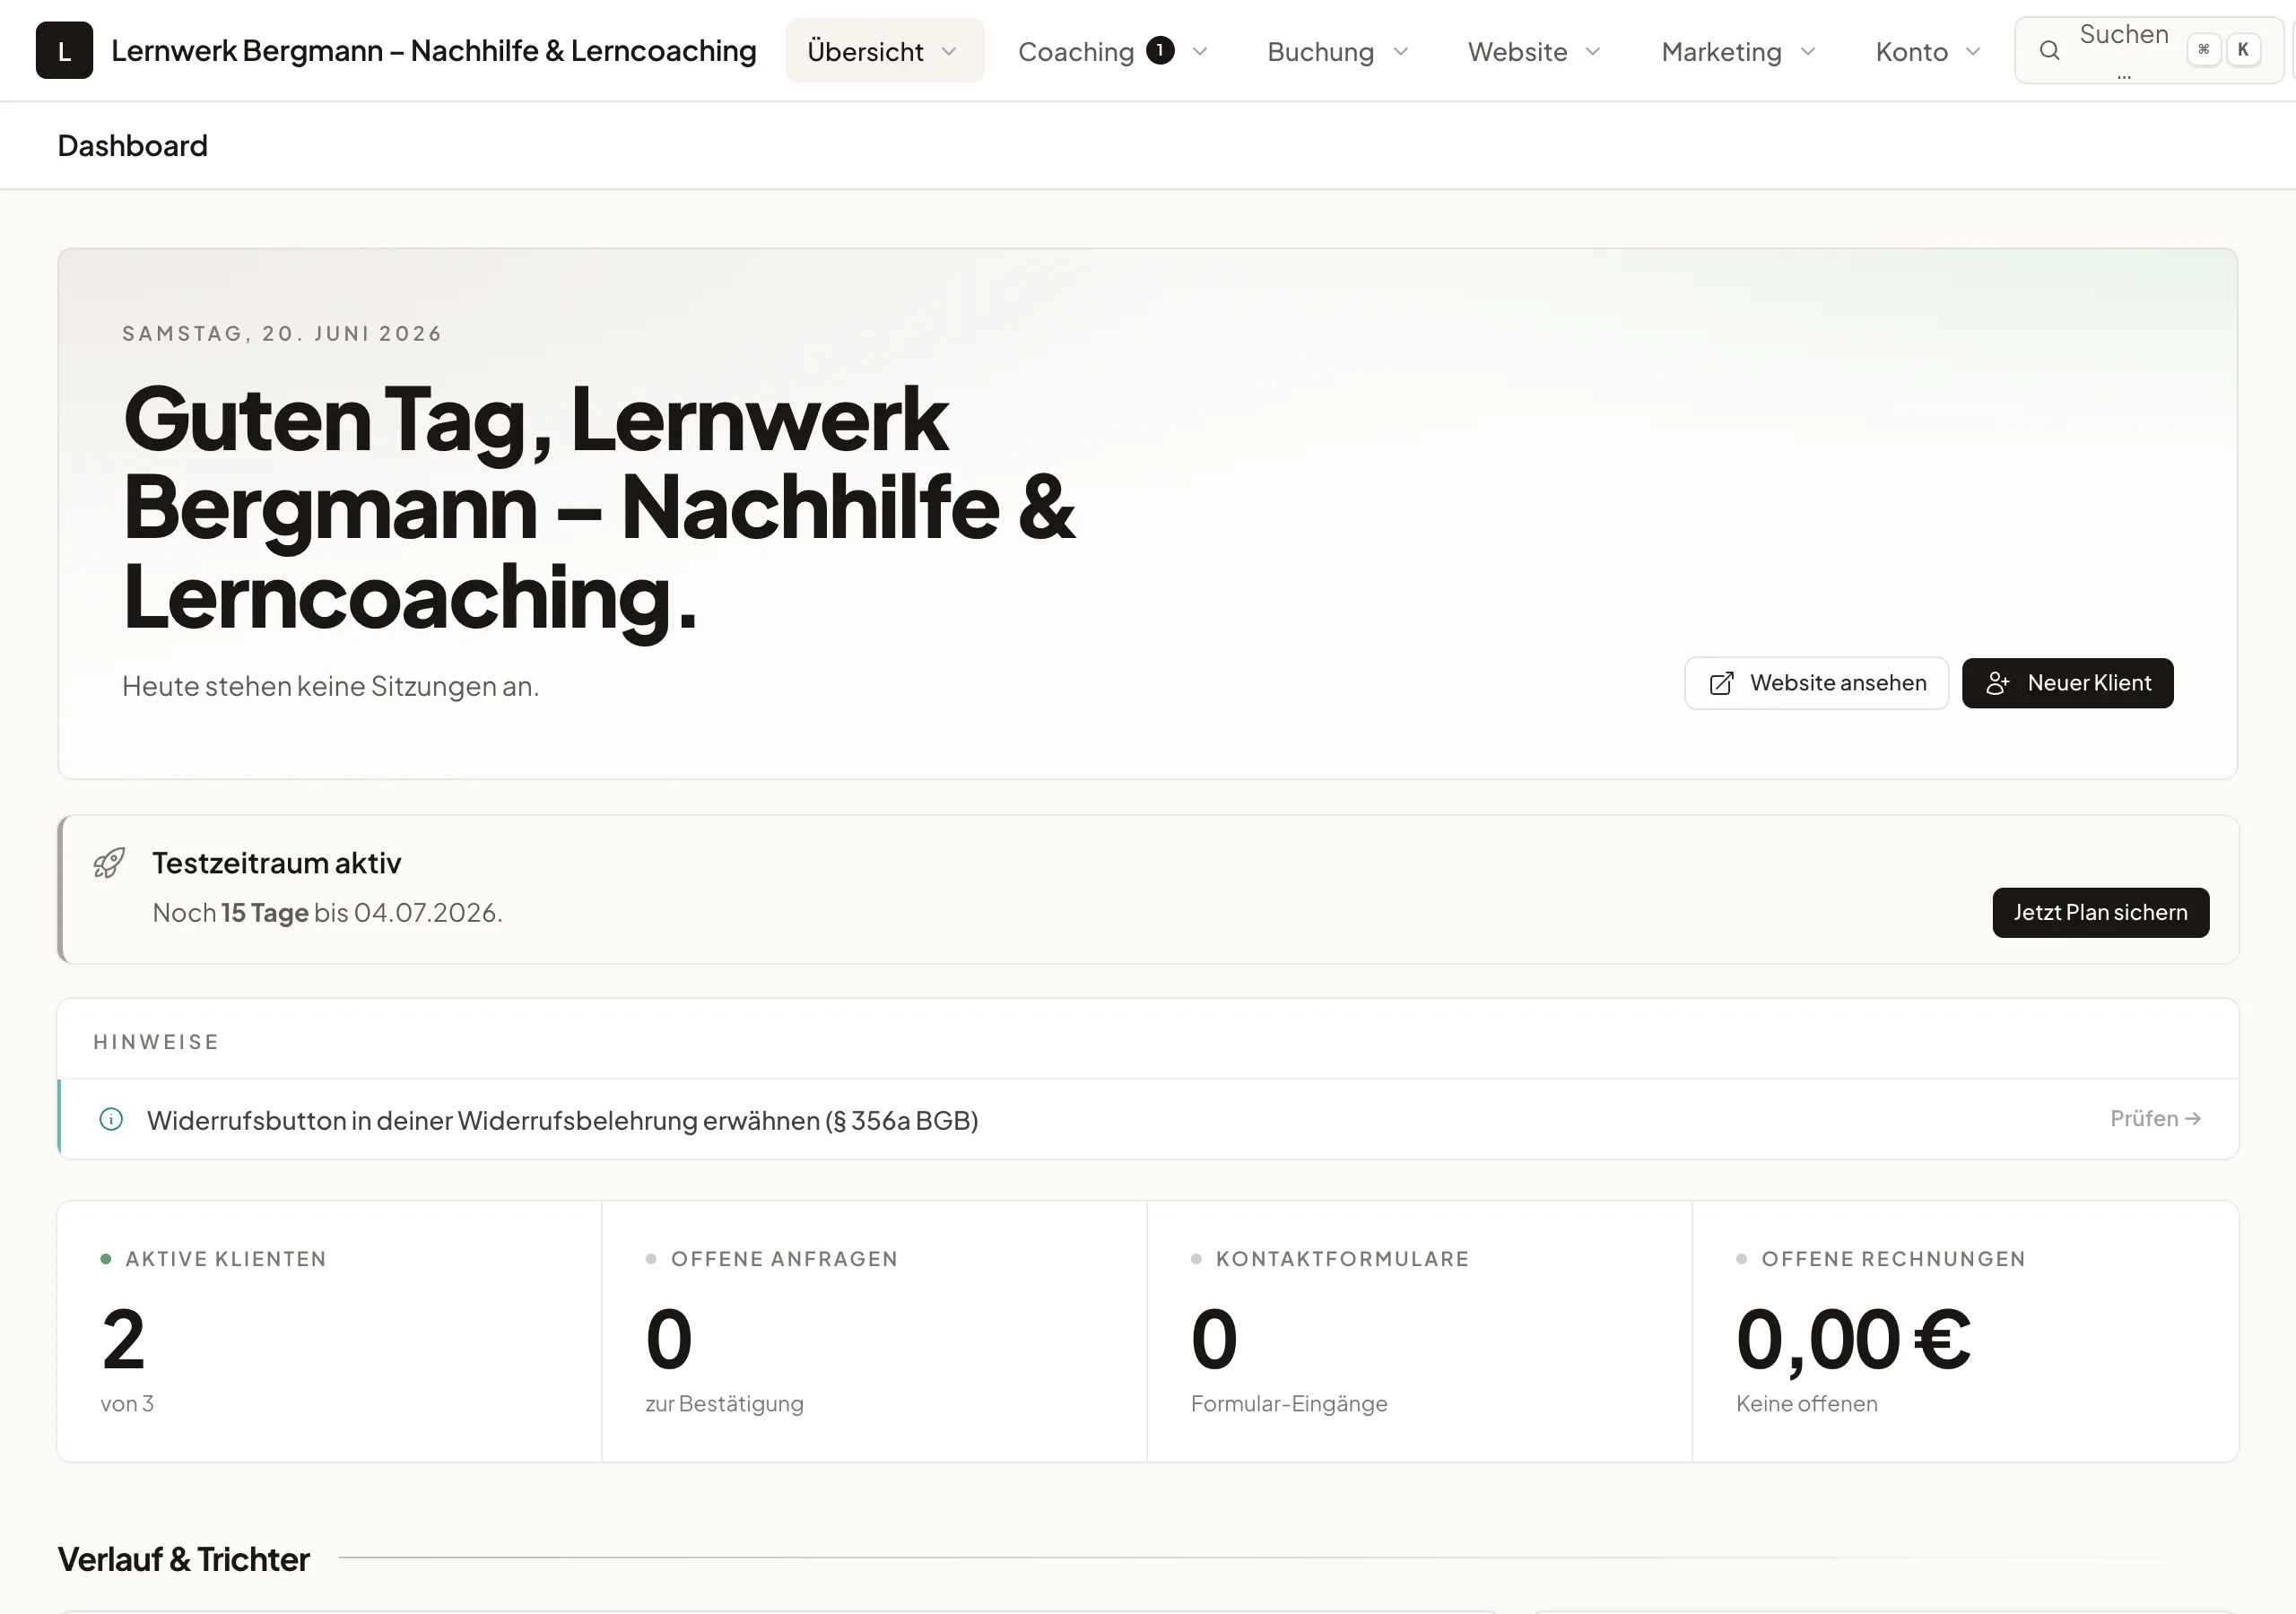Click the command key badge in search
Image resolution: width=2296 pixels, height=1614 pixels.
(2204, 50)
